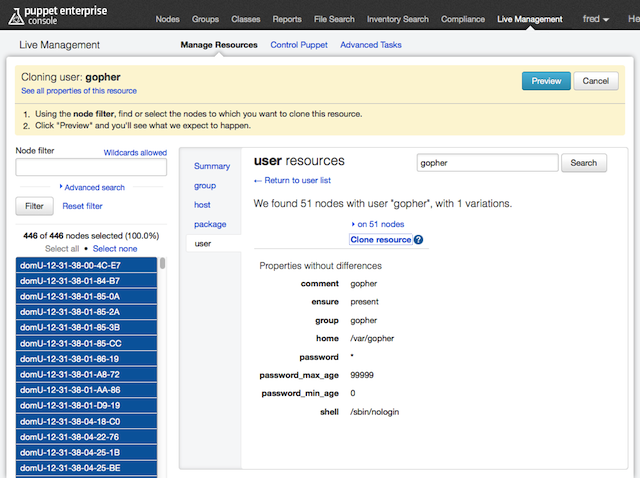Open the Live Management menu

click(x=529, y=19)
